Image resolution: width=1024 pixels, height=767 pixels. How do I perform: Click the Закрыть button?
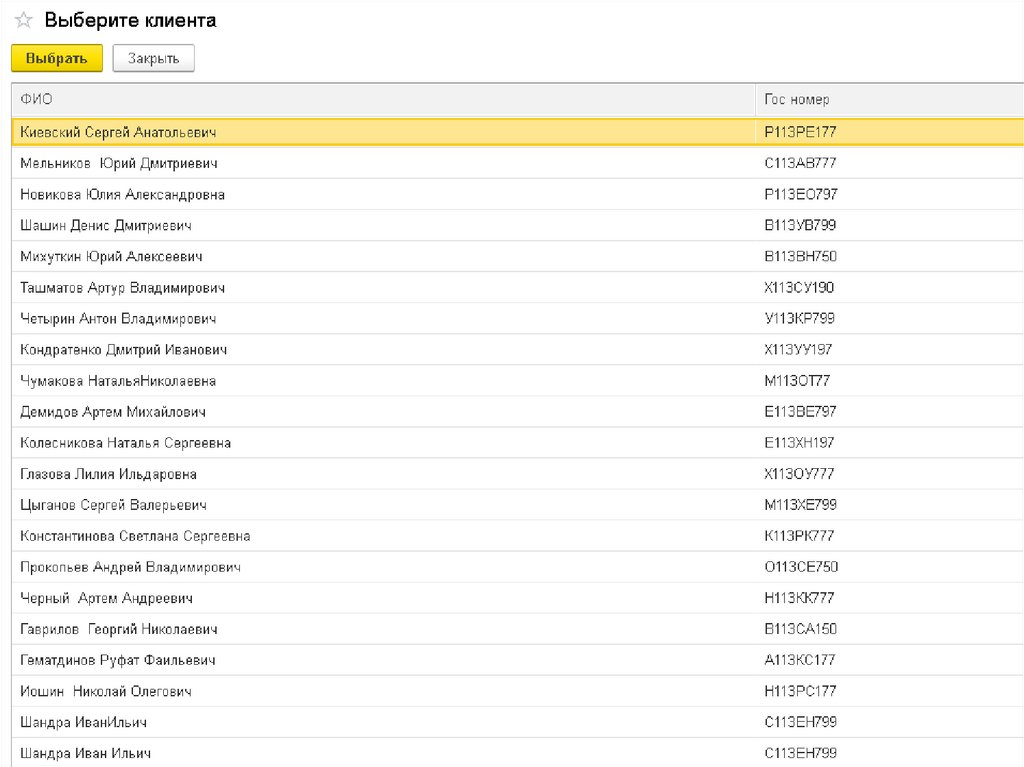153,59
